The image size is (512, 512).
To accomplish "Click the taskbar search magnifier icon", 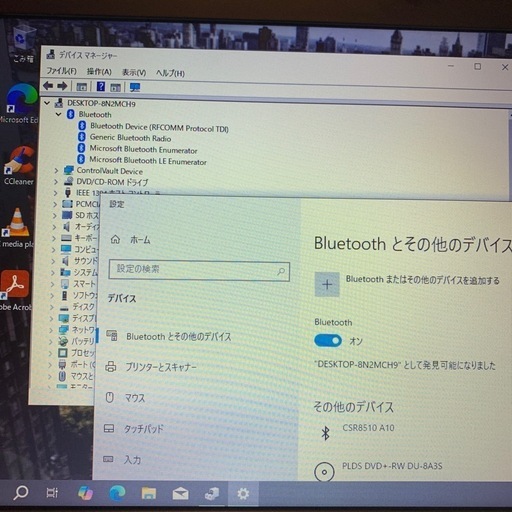I will [x=21, y=493].
